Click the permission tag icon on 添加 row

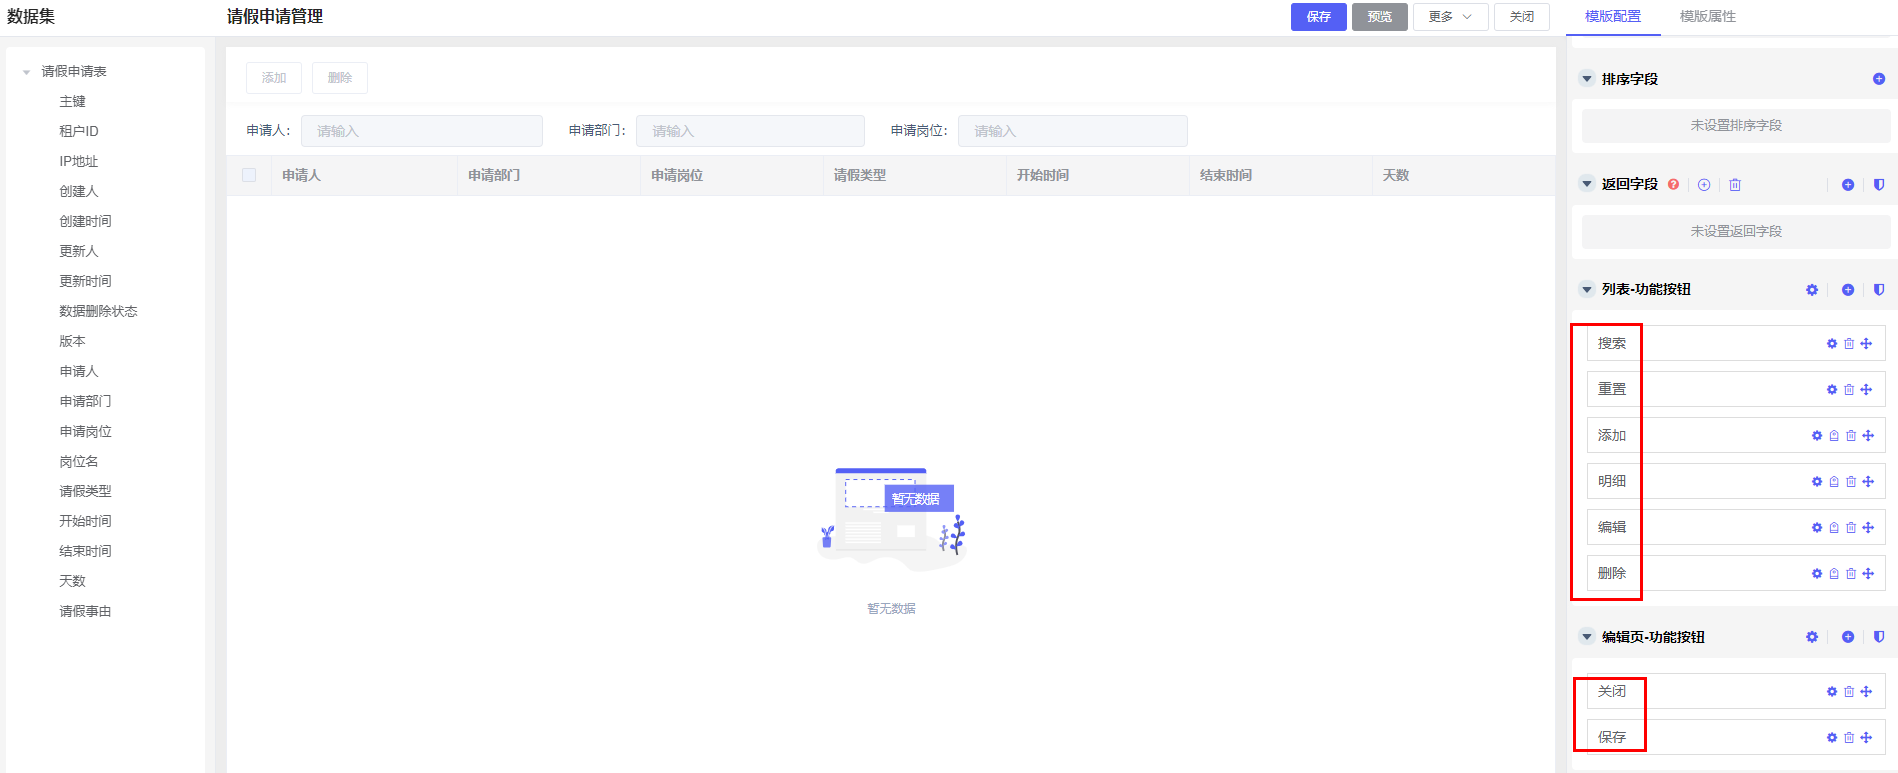pyautogui.click(x=1834, y=436)
